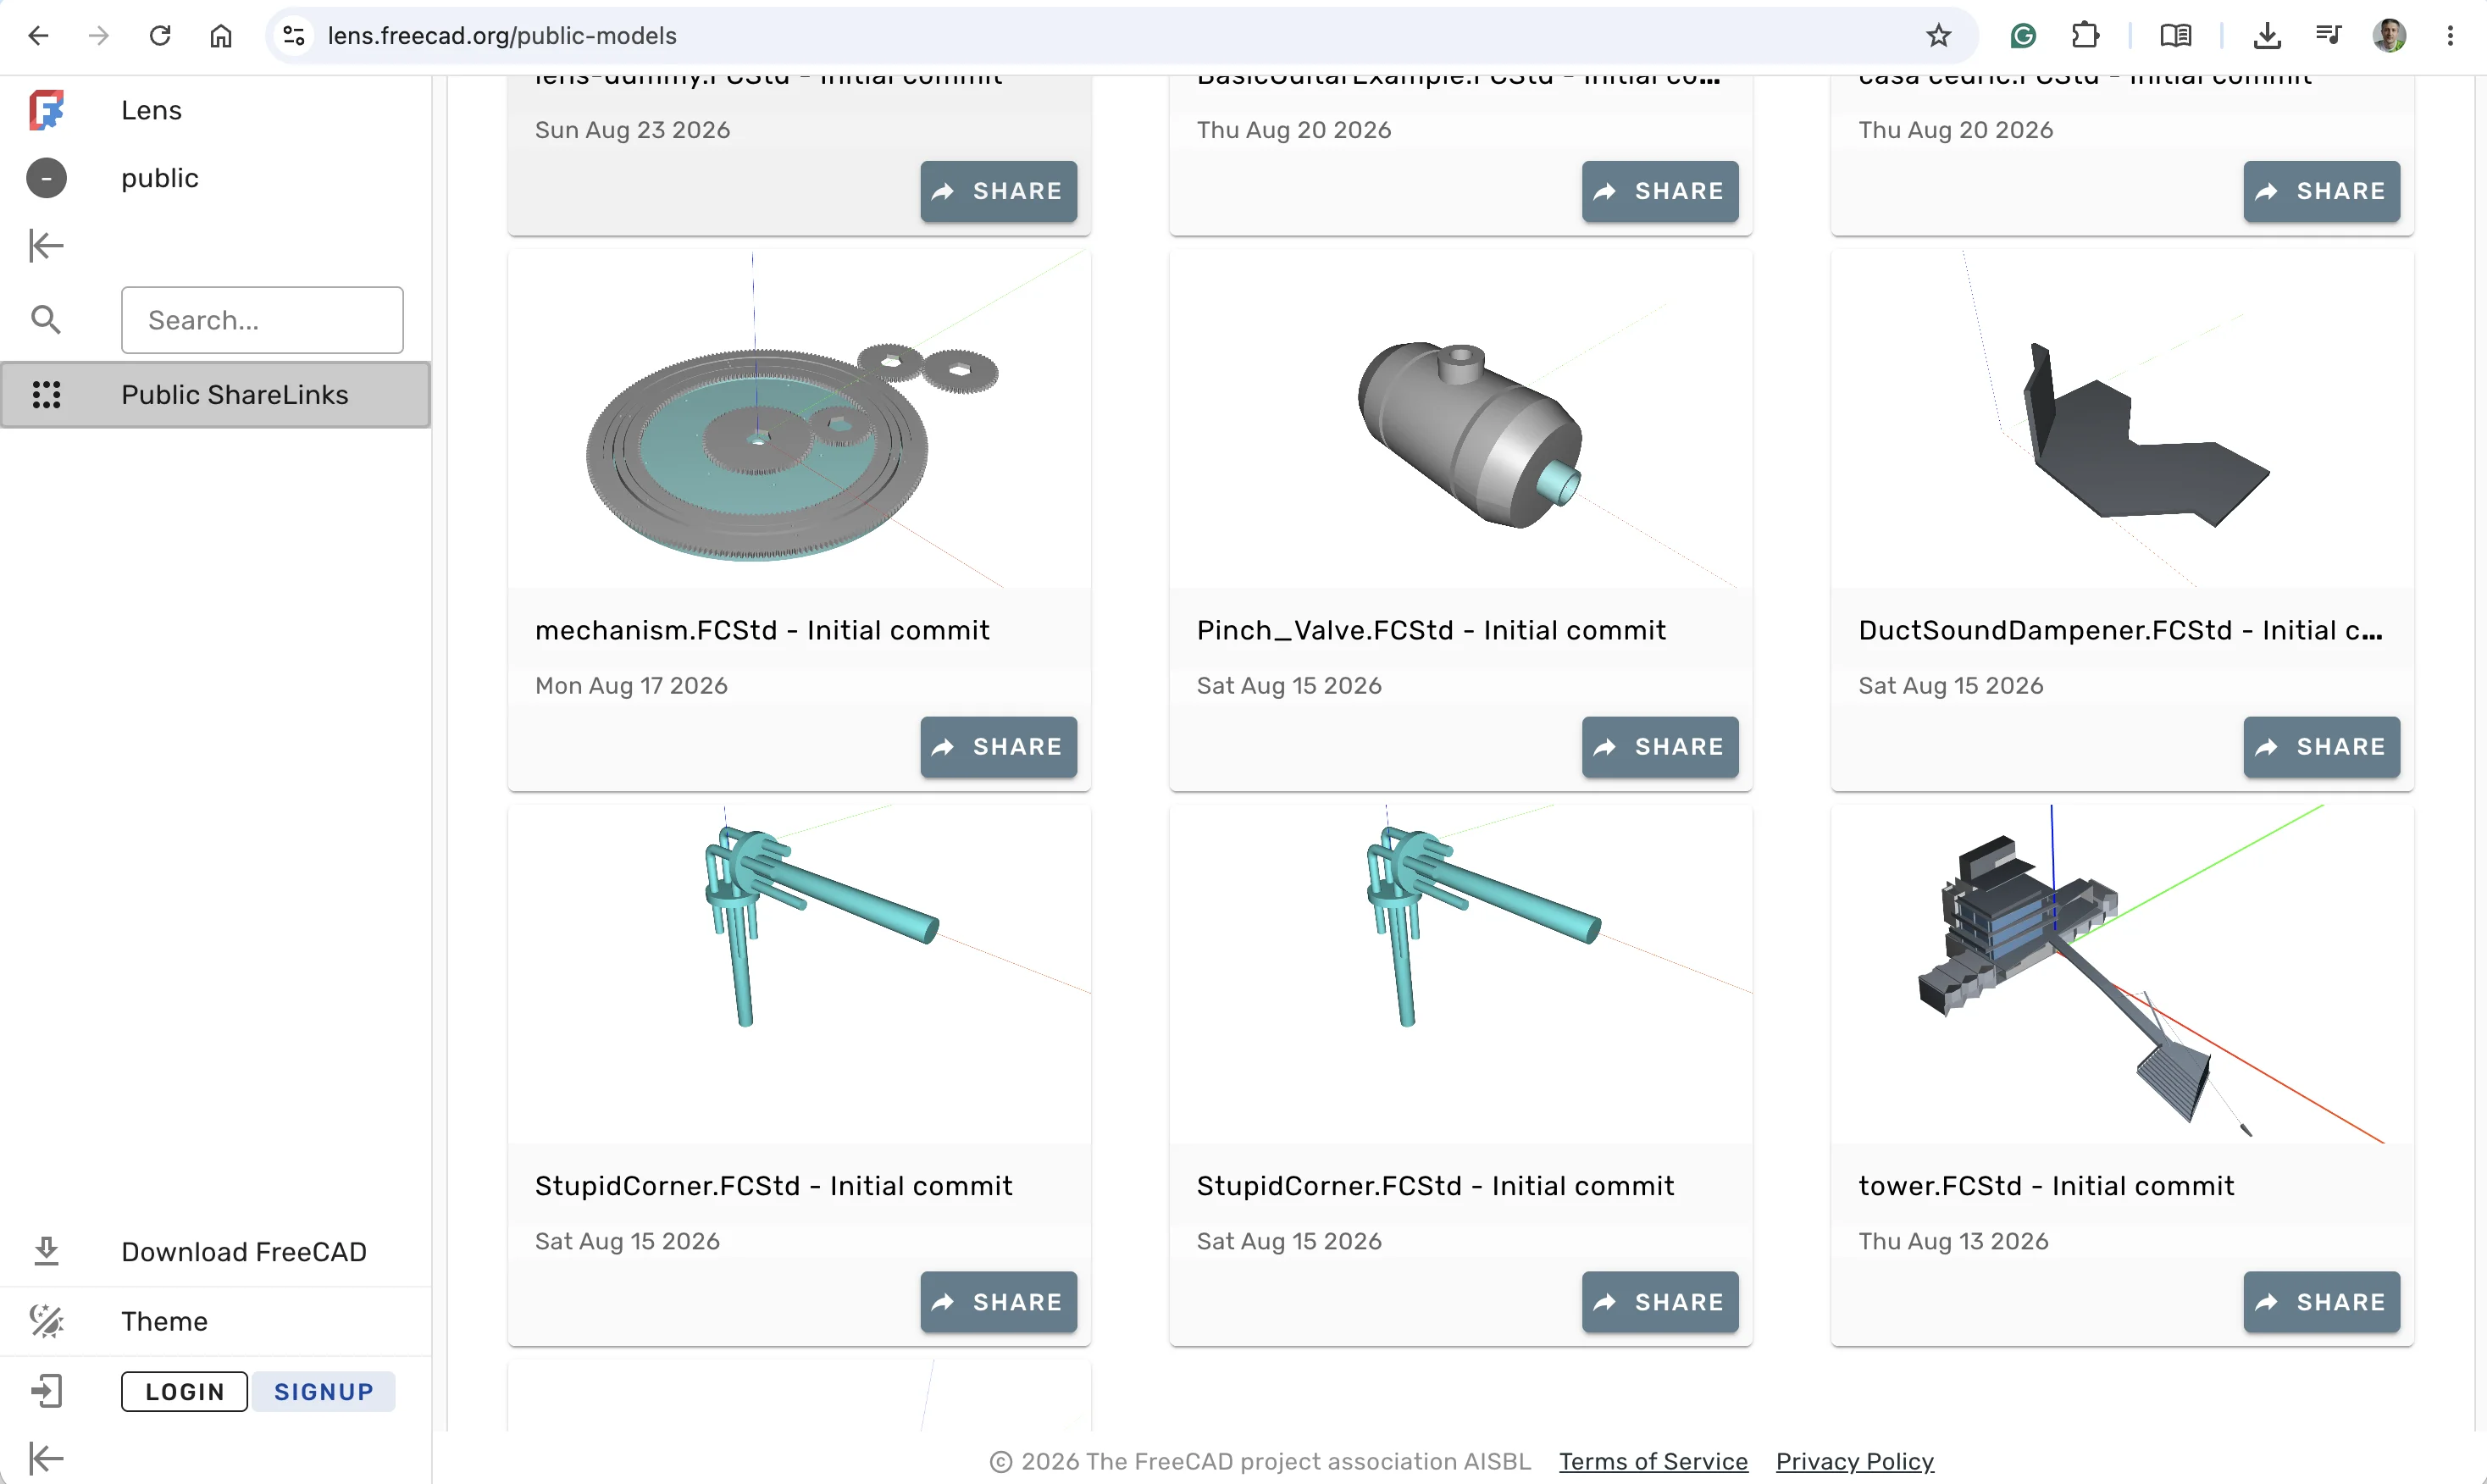This screenshot has width=2487, height=1484.
Task: Click the Public ShareLinks grid icon
Action: click(46, 395)
